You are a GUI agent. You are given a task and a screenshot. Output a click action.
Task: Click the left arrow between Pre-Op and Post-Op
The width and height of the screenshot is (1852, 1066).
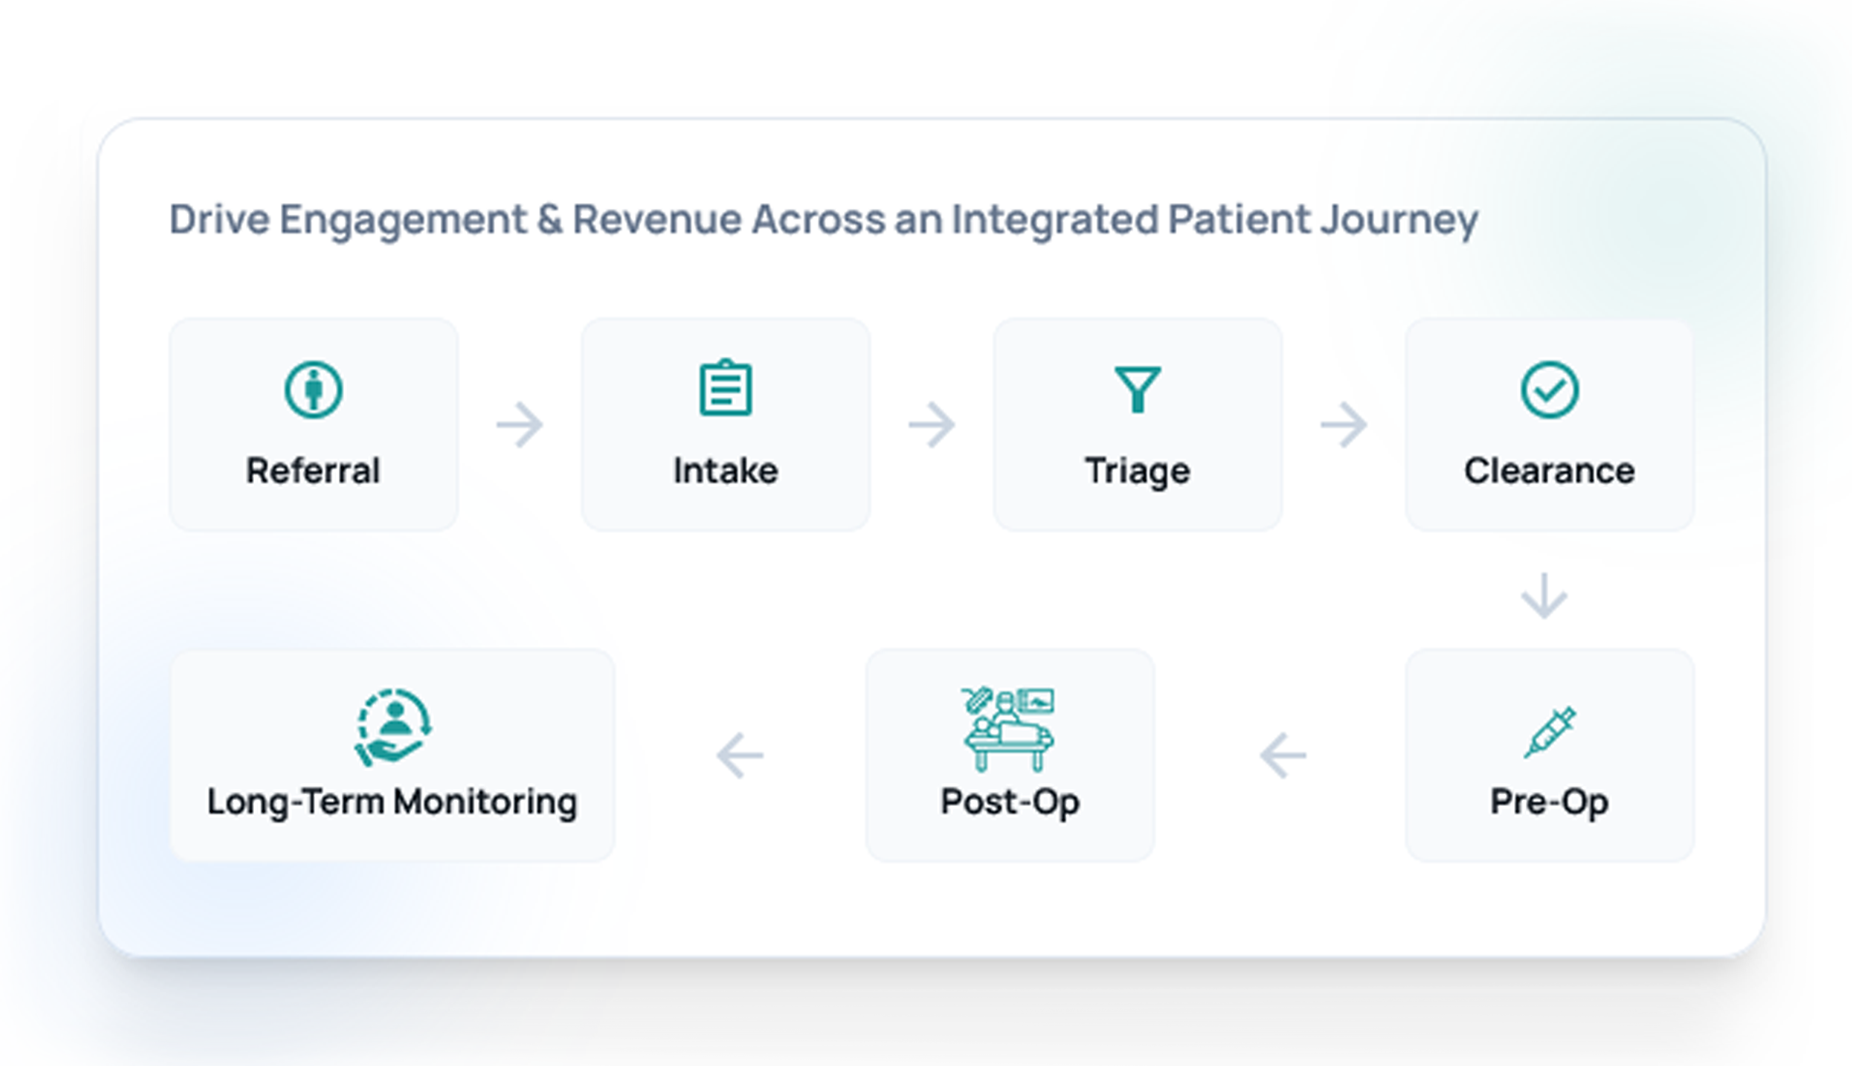1283,755
